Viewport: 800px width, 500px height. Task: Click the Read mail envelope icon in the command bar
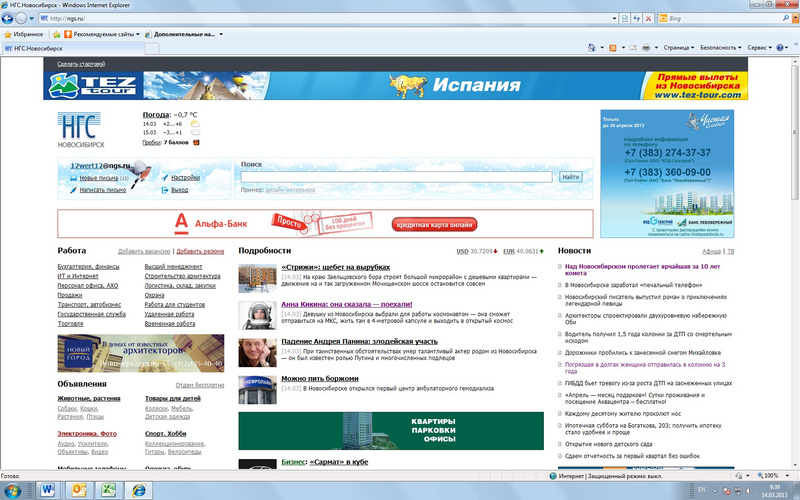633,47
